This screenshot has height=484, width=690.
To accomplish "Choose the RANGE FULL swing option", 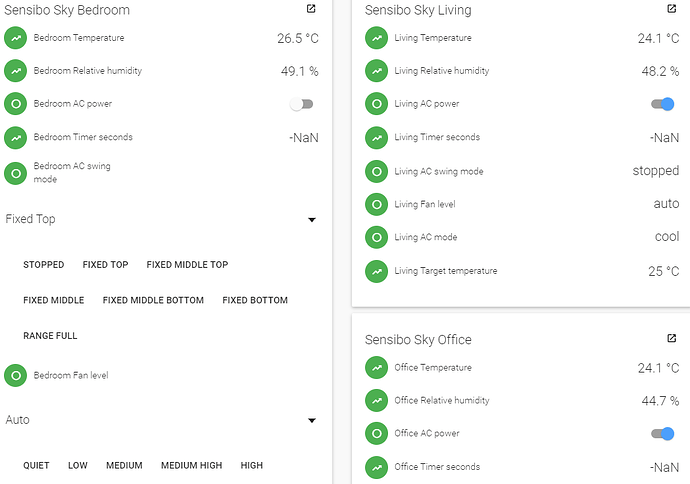I will pyautogui.click(x=50, y=336).
